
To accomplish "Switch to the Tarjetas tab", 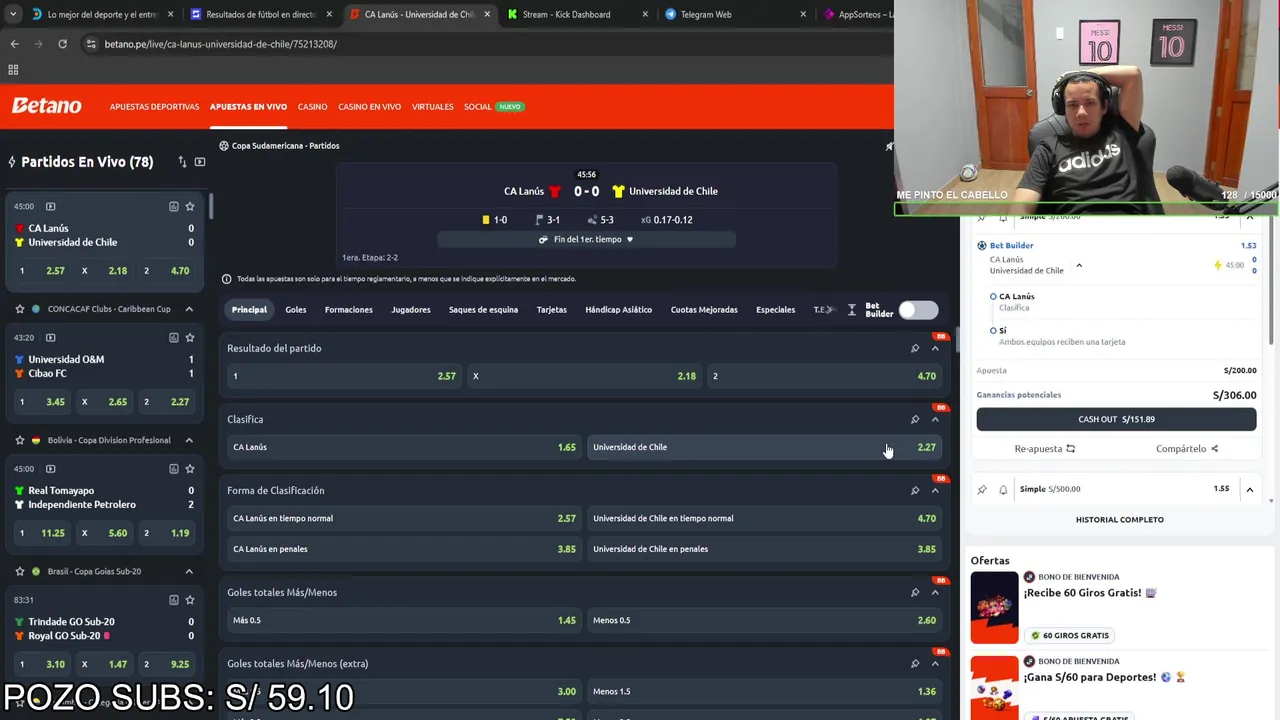I will [x=551, y=310].
